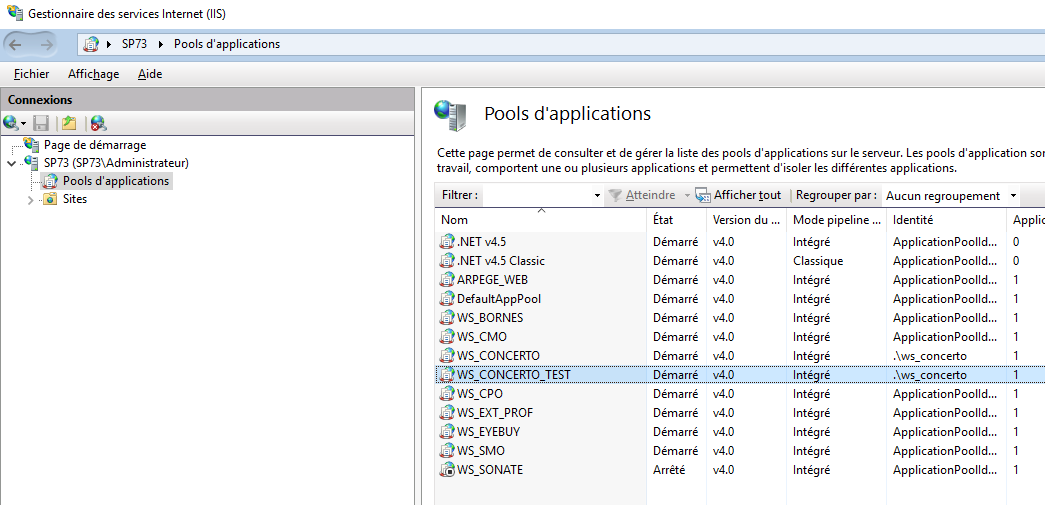The height and width of the screenshot is (505, 1045).
Task: Collapse the SP73 server node
Action: point(12,163)
